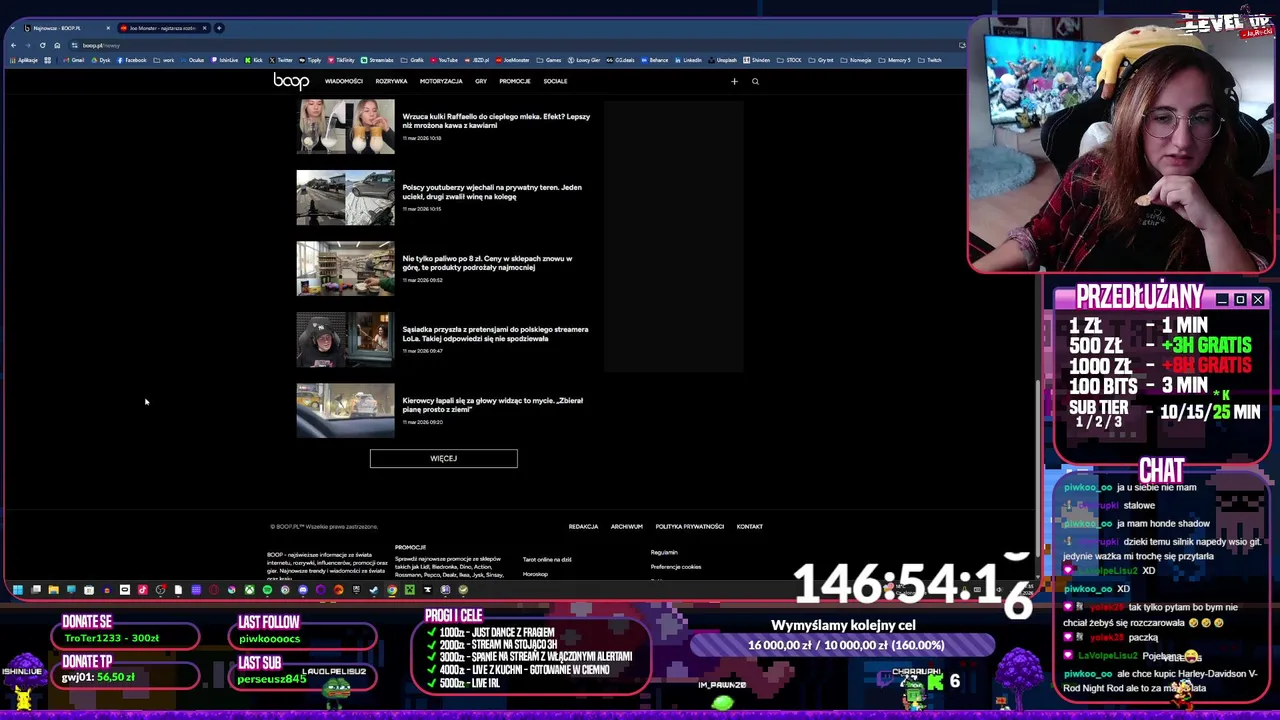Screen dimensions: 1280x720
Task: Click the parked cars article thumbnail
Action: [345, 197]
